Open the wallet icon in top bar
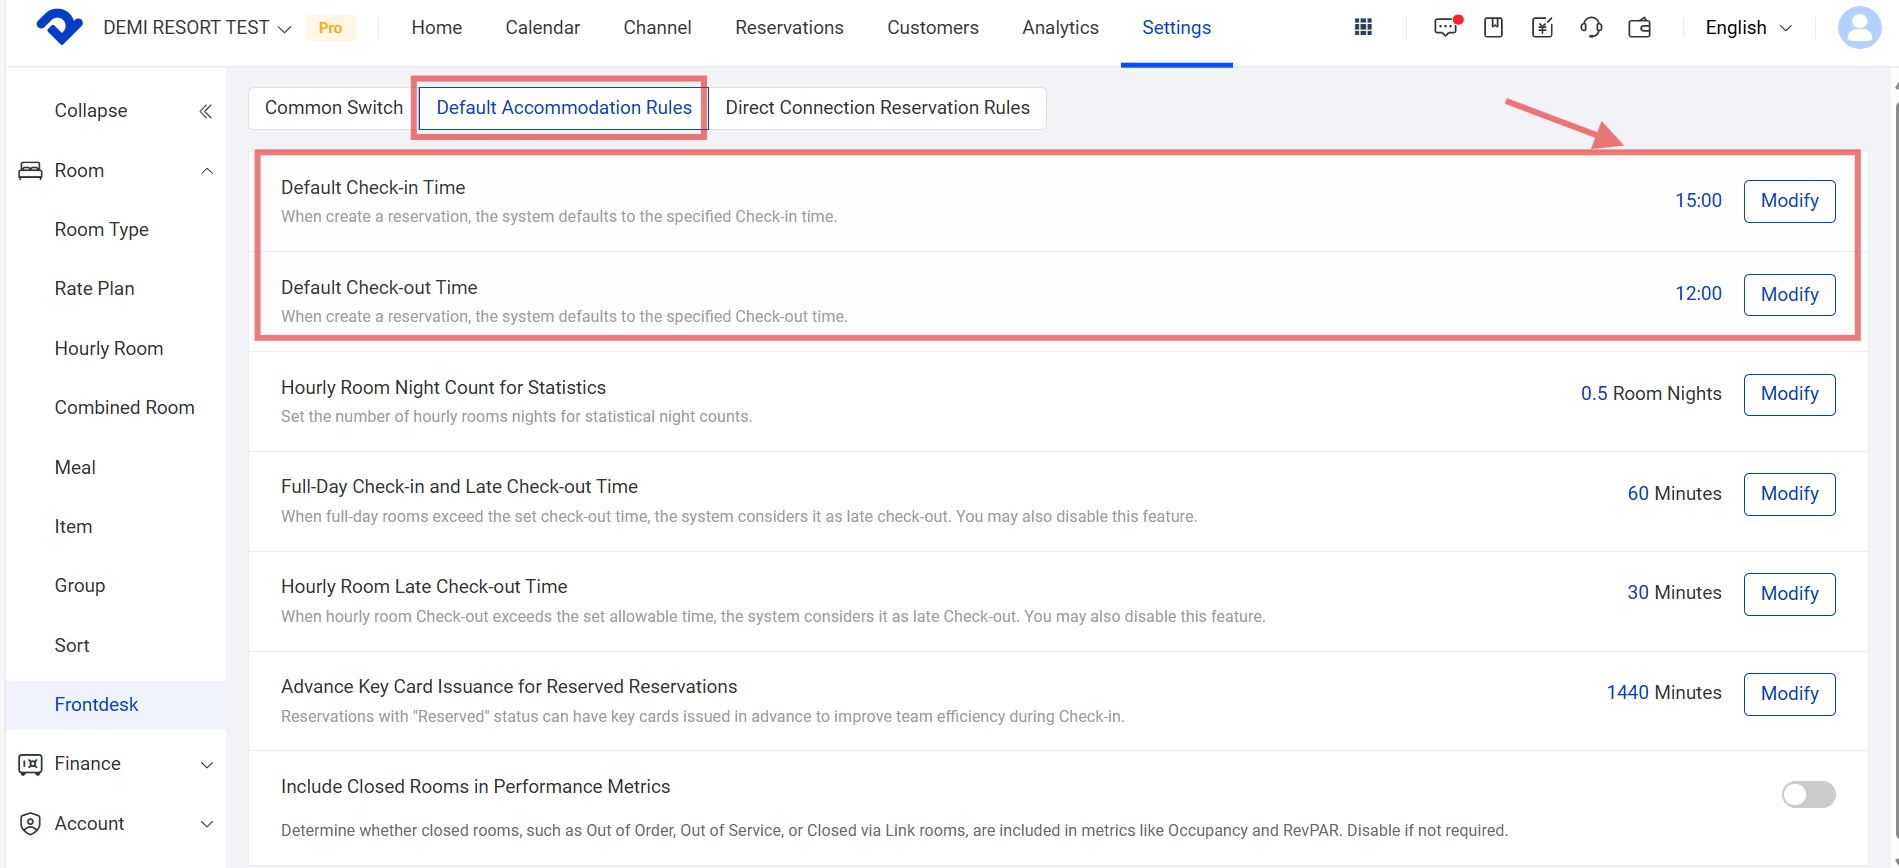Viewport: 1899px width, 868px height. (1640, 28)
